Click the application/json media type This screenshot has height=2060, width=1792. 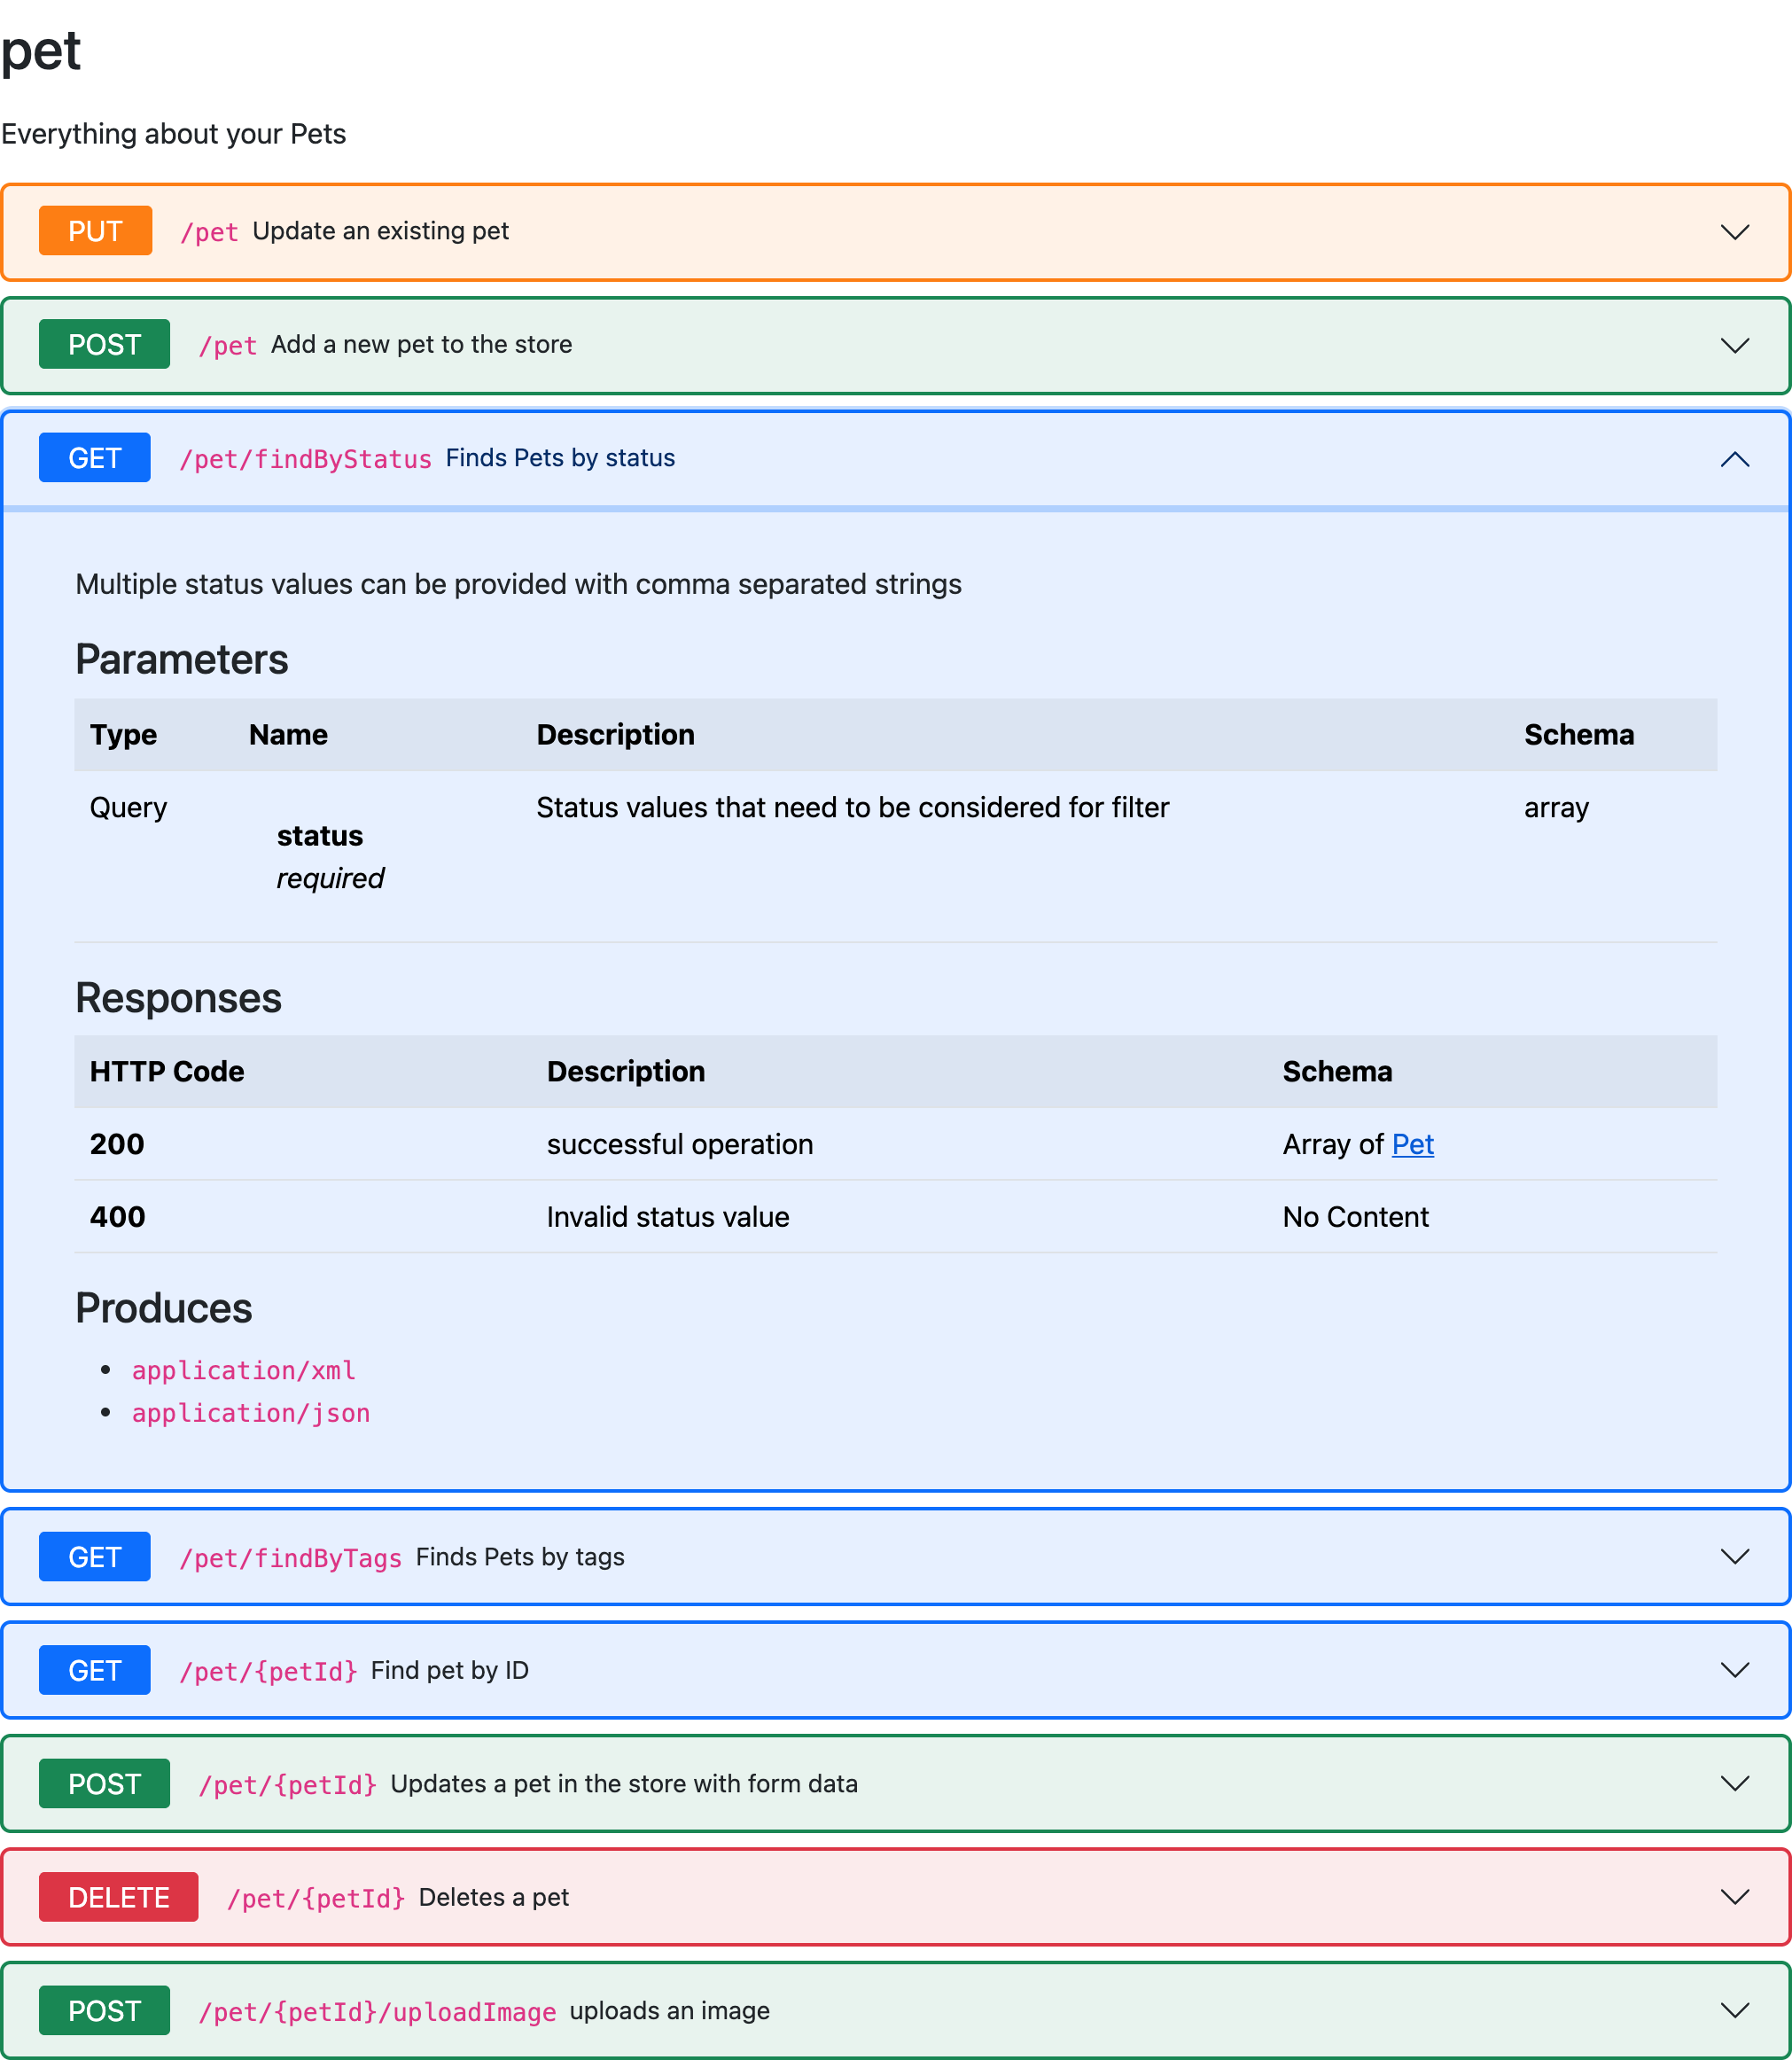tap(251, 1413)
